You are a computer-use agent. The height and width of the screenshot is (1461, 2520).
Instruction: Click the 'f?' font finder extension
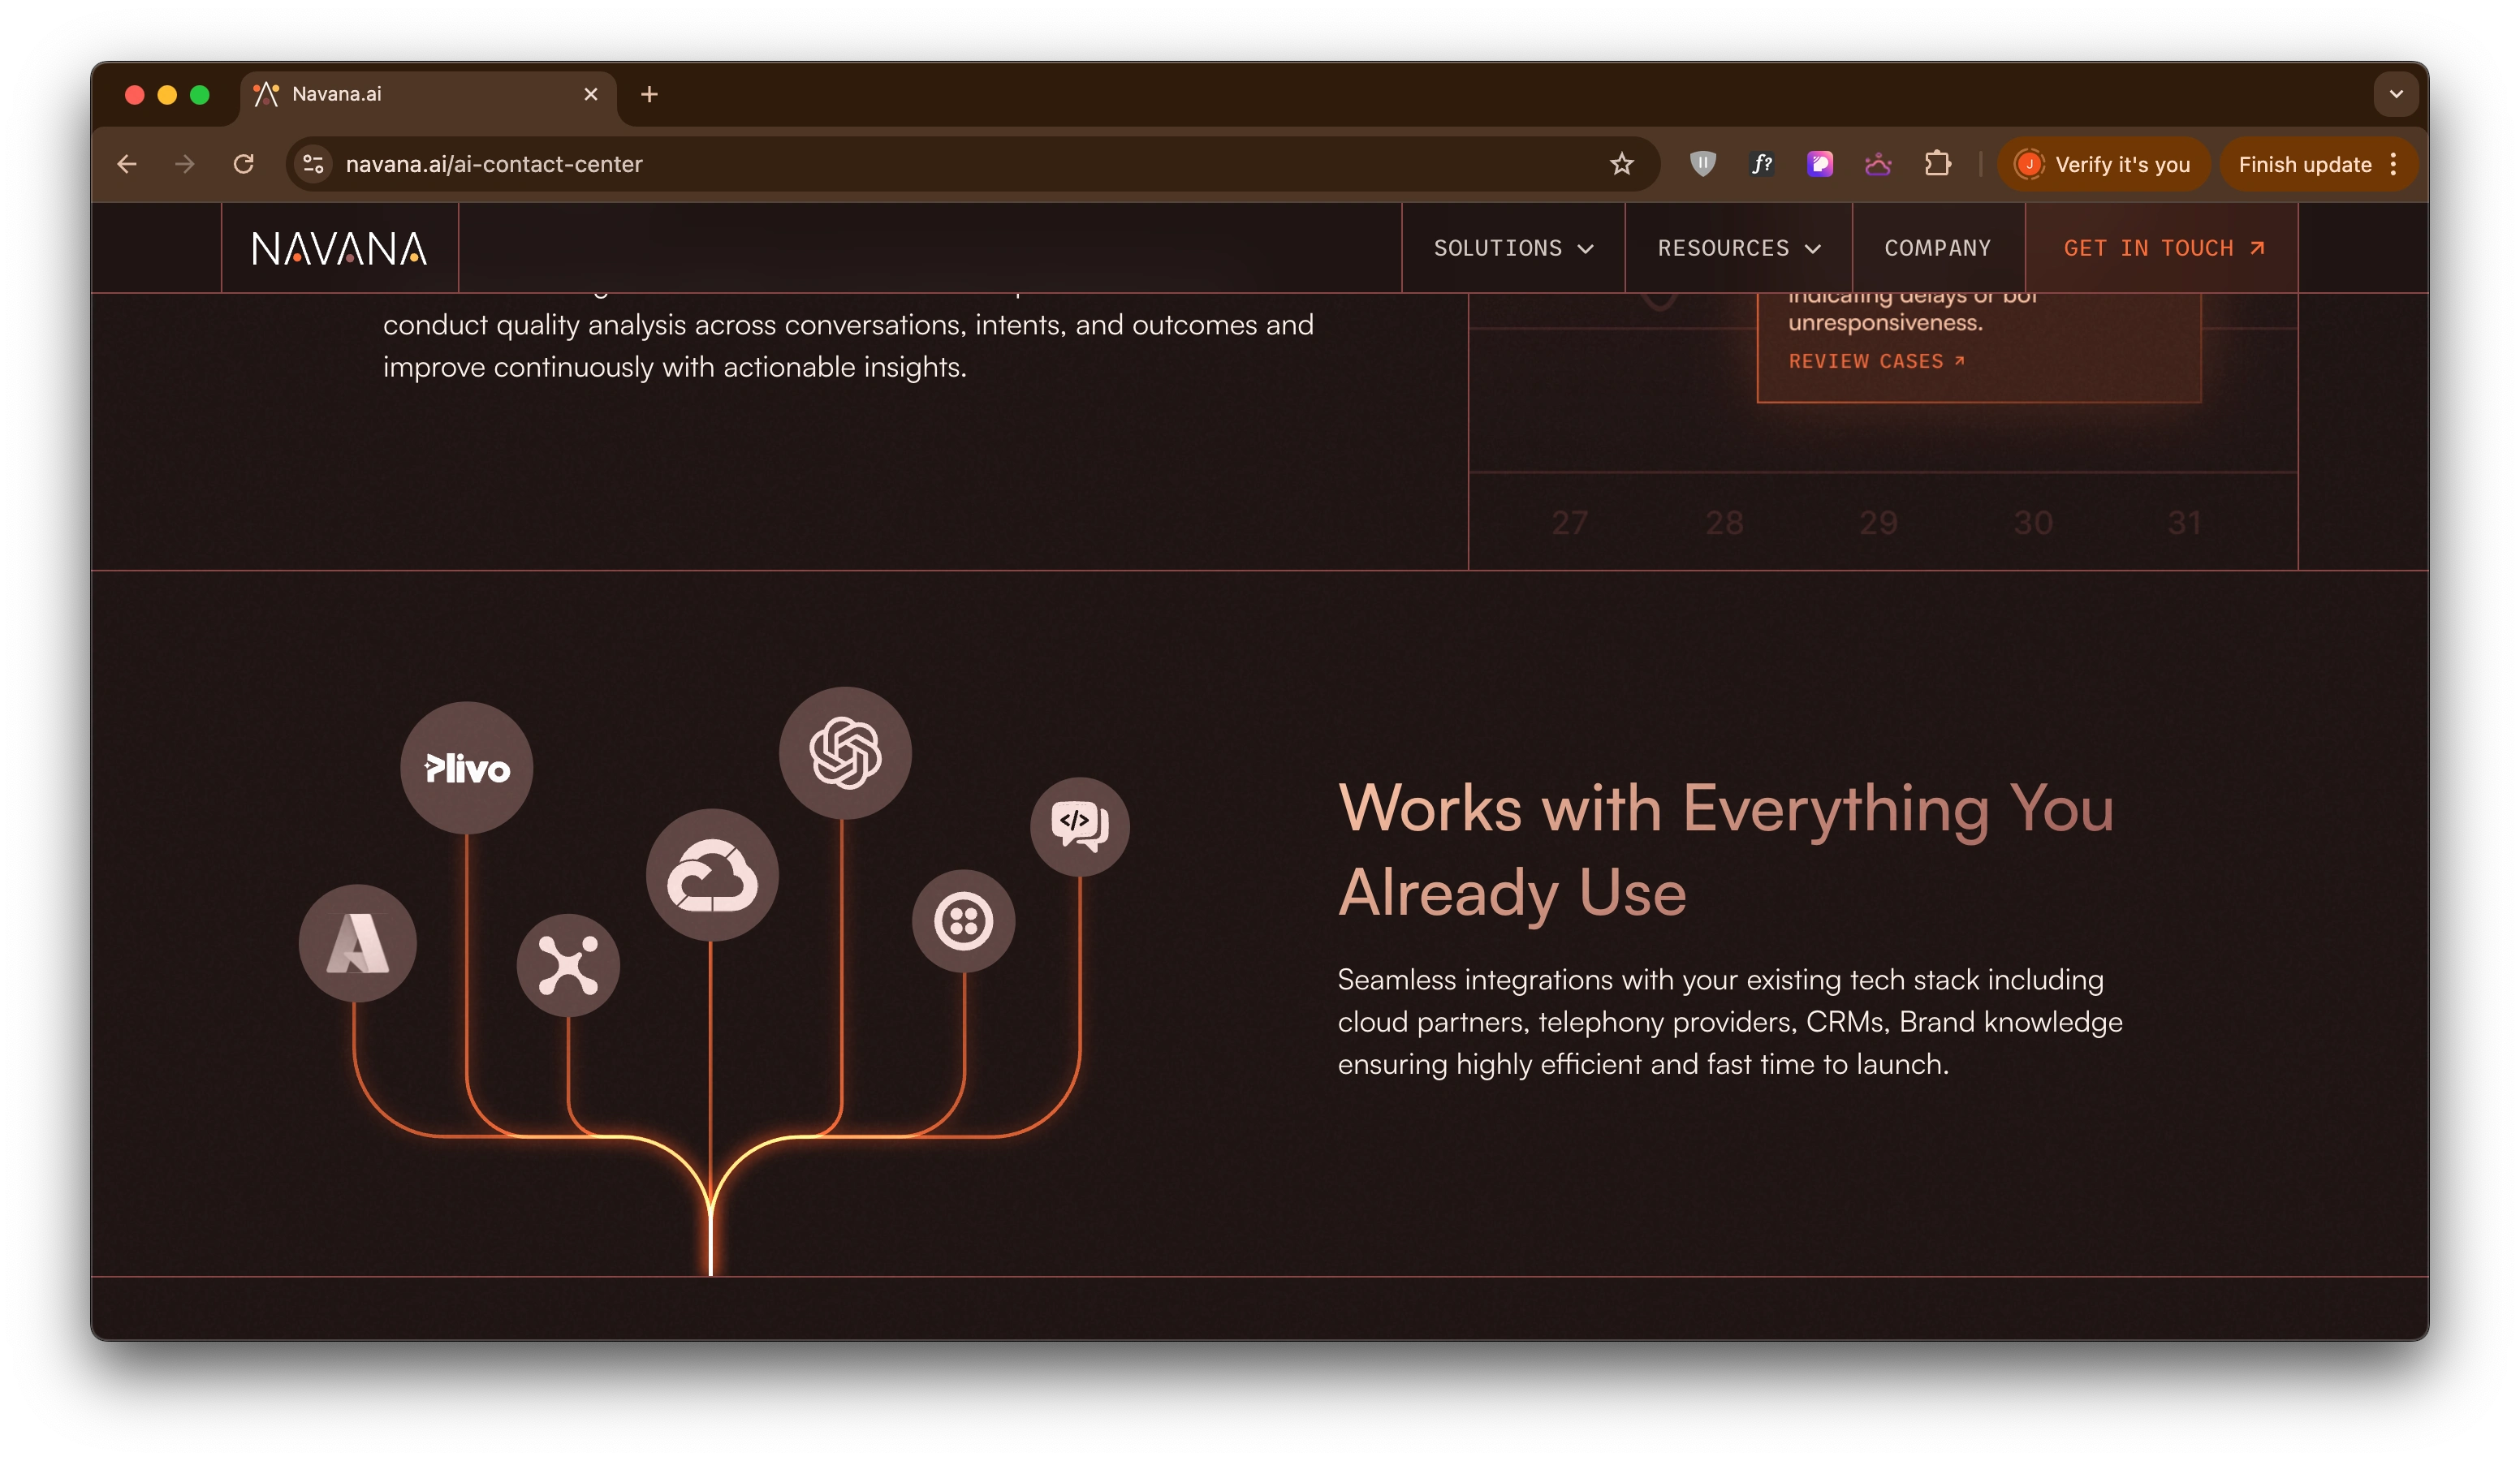point(1761,164)
